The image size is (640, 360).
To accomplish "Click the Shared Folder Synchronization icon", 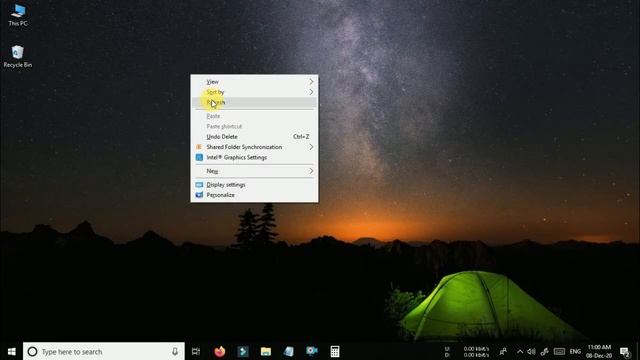I will [199, 147].
